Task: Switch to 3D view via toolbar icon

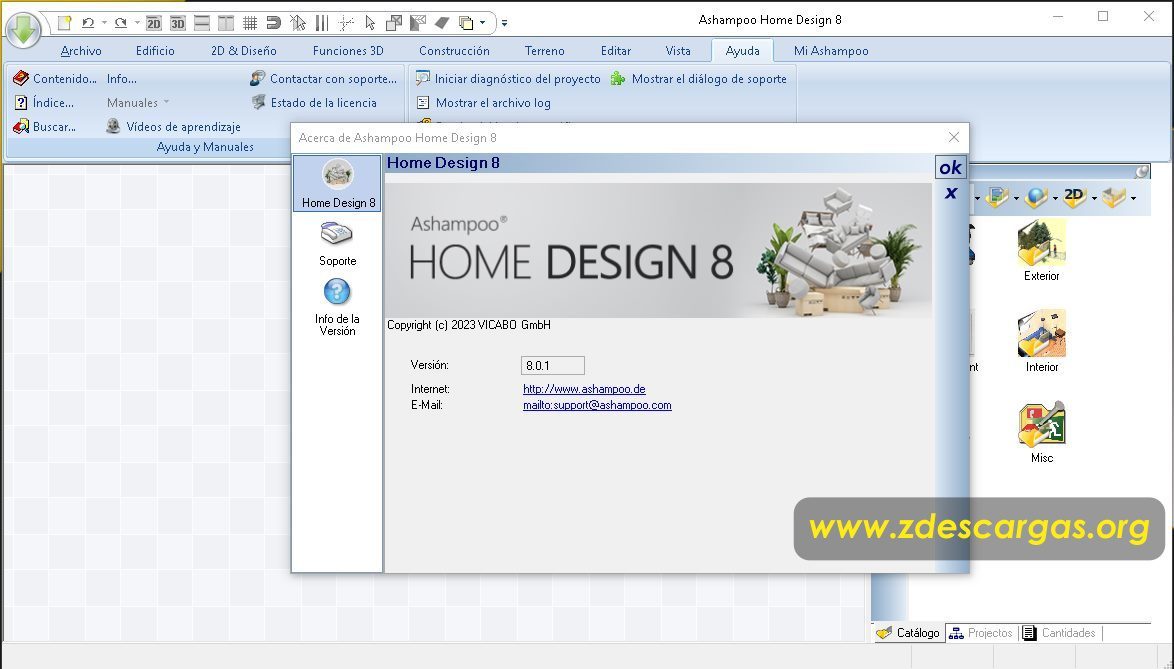Action: pyautogui.click(x=177, y=23)
